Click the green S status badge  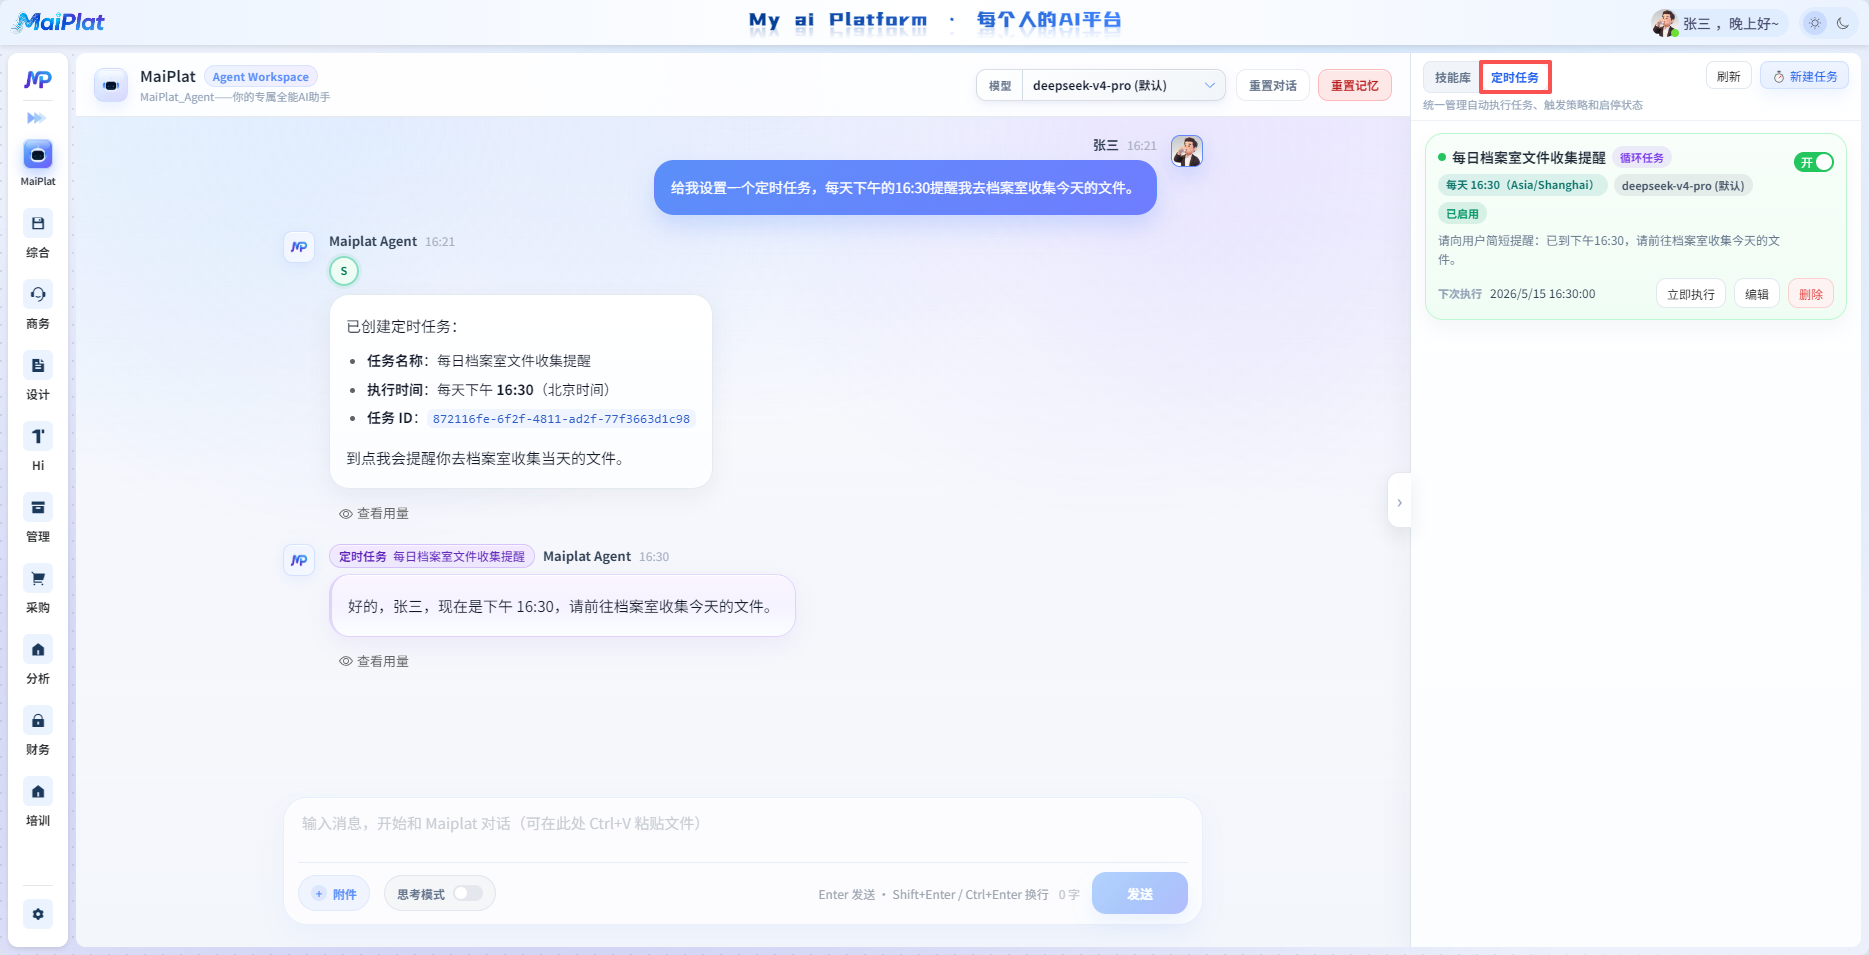click(344, 271)
